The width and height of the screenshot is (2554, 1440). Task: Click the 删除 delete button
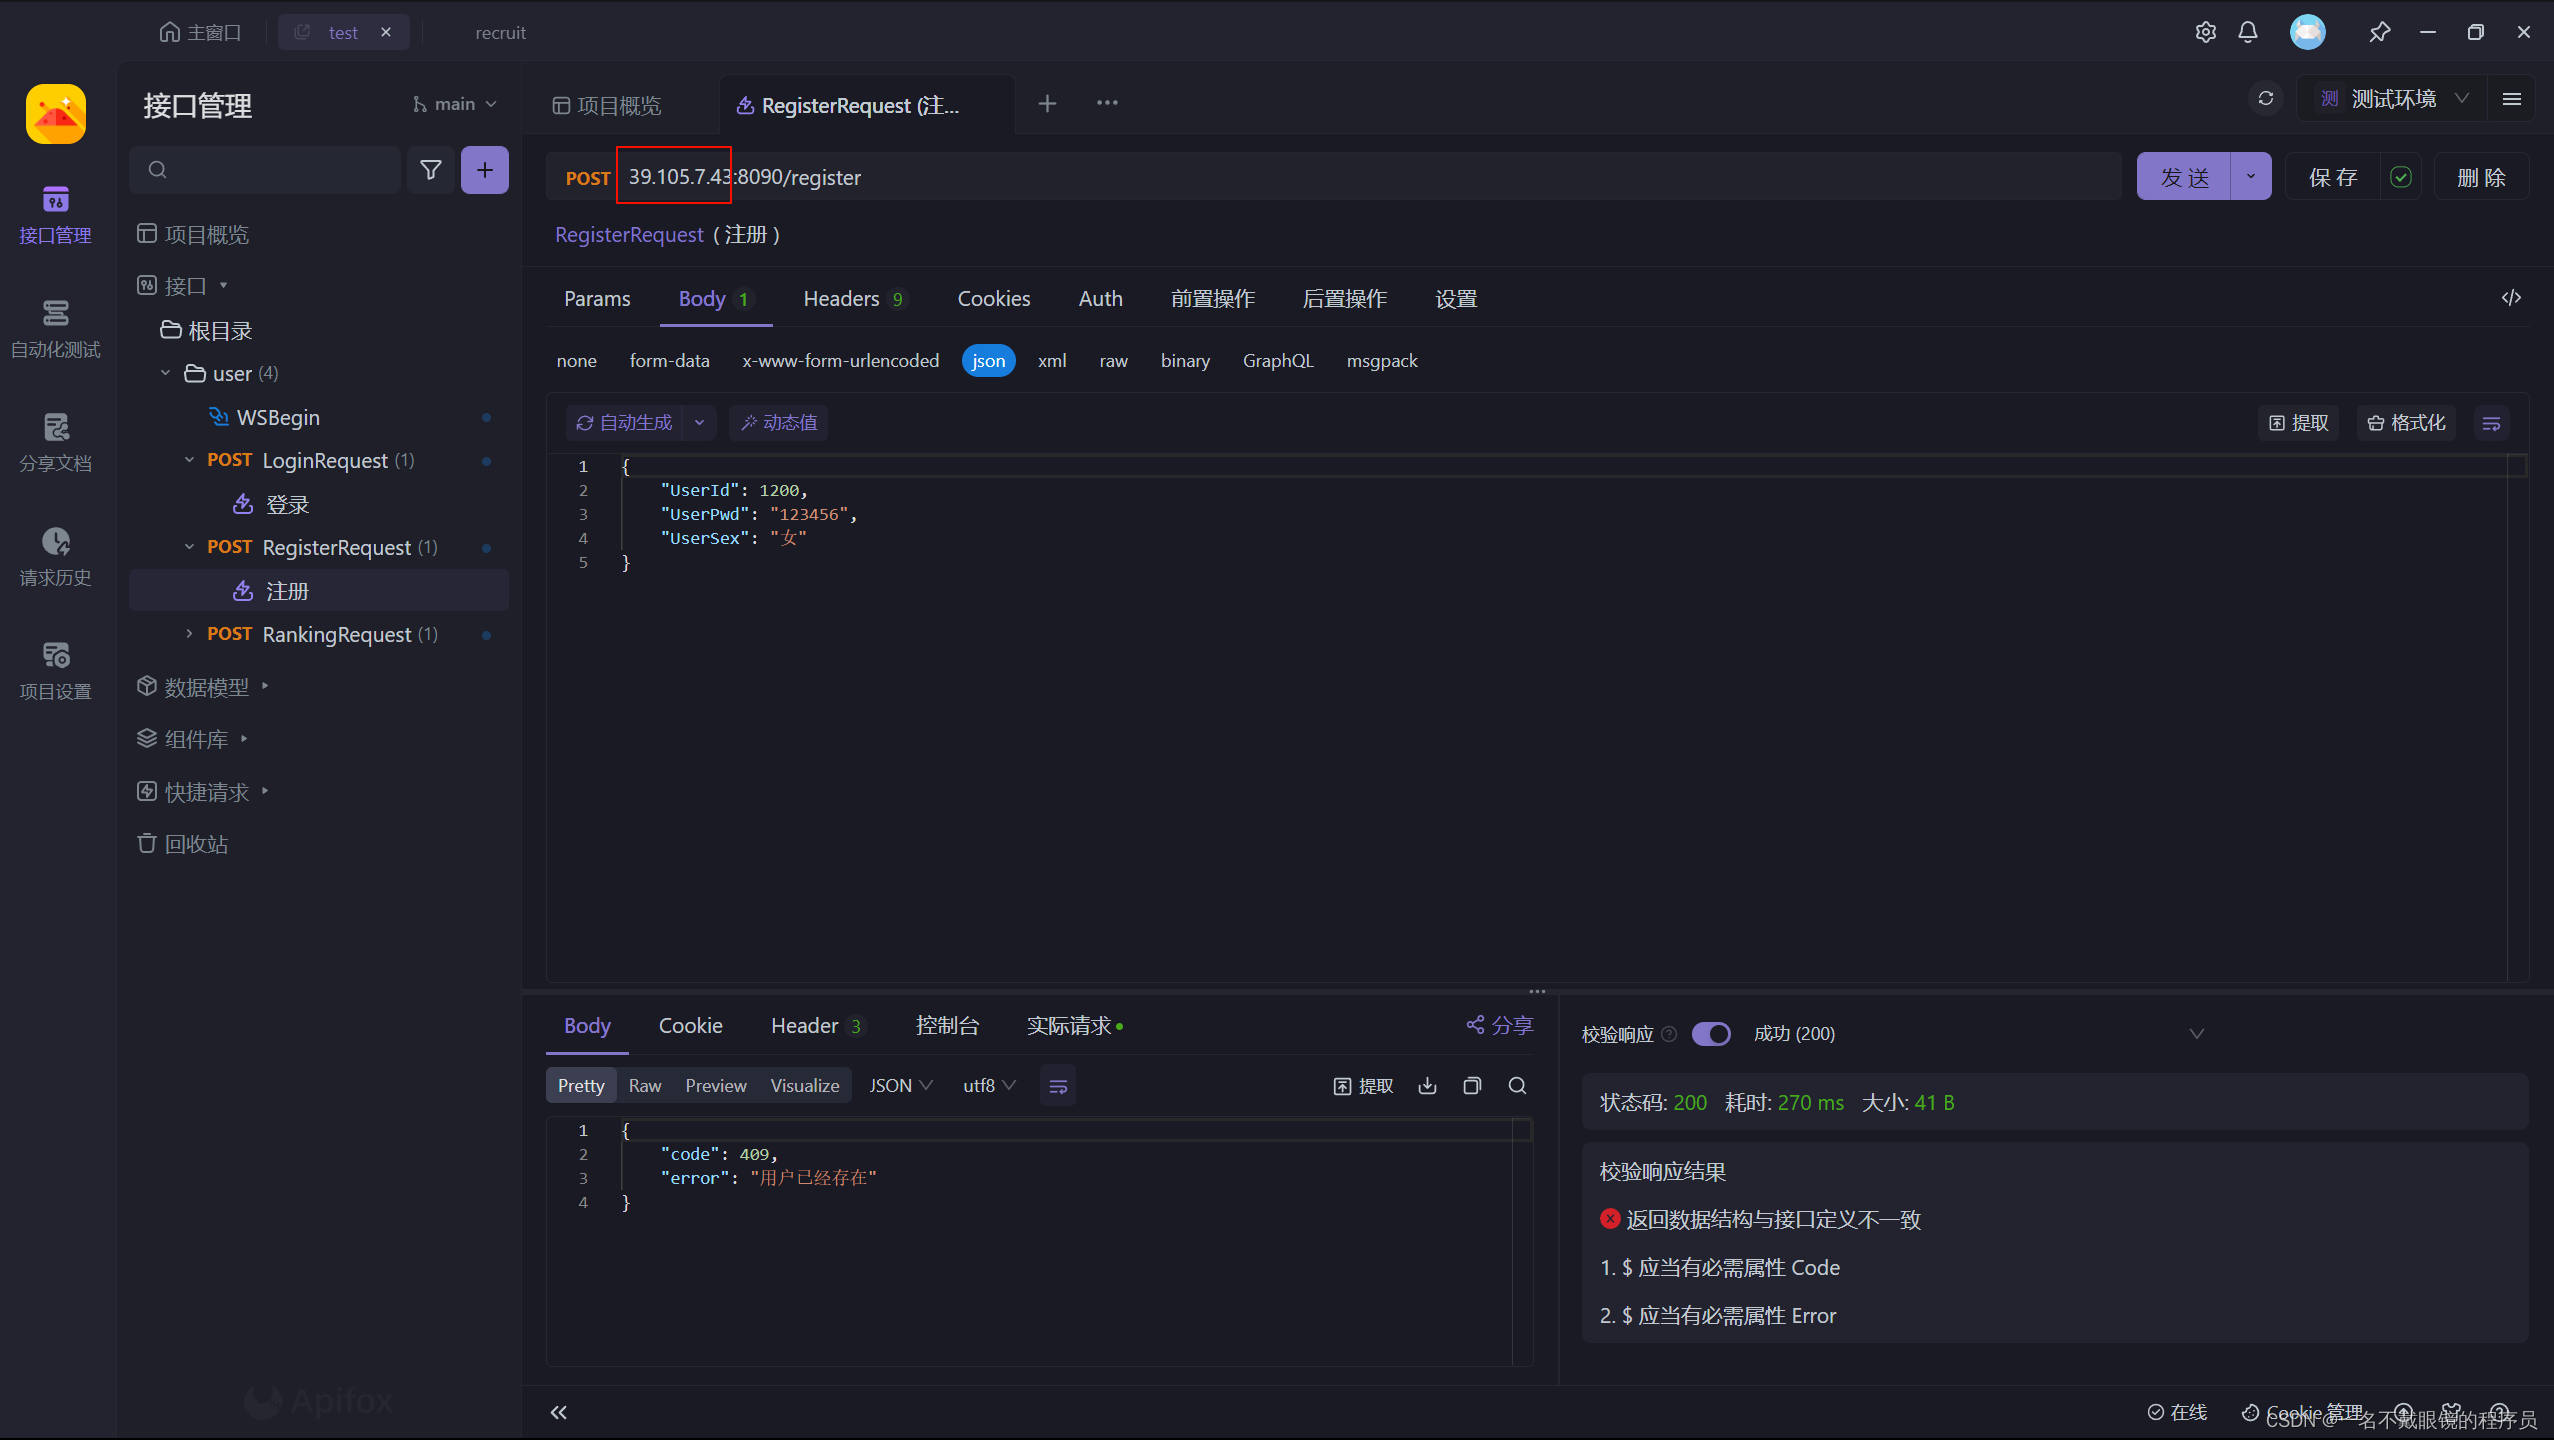pos(2482,177)
